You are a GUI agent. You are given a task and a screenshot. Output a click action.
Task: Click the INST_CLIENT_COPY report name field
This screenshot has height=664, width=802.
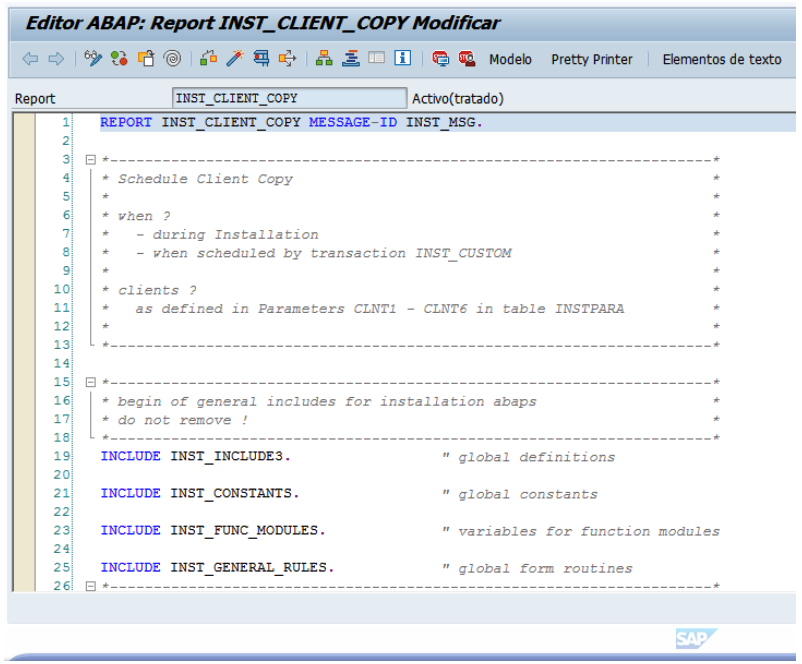coord(289,98)
